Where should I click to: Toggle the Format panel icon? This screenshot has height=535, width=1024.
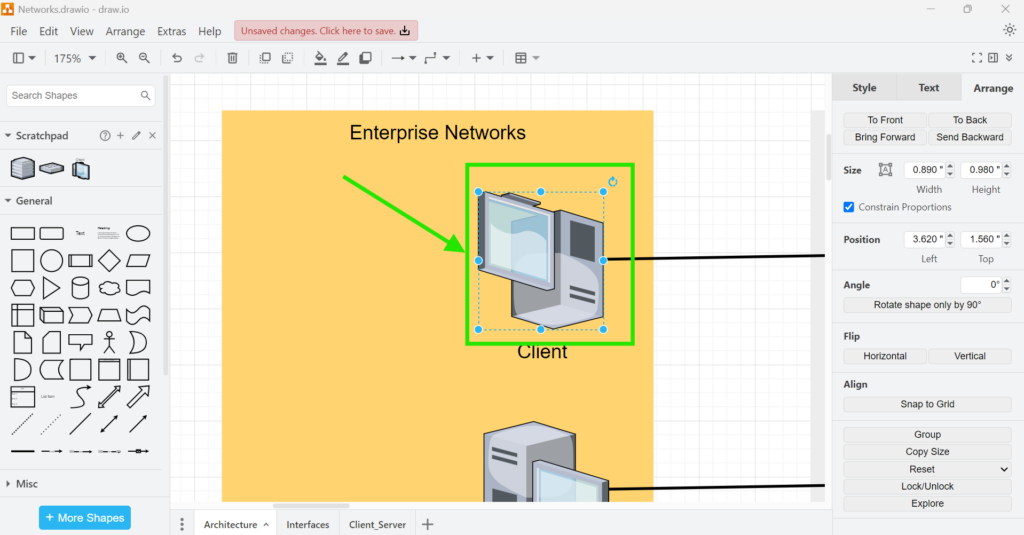point(993,58)
